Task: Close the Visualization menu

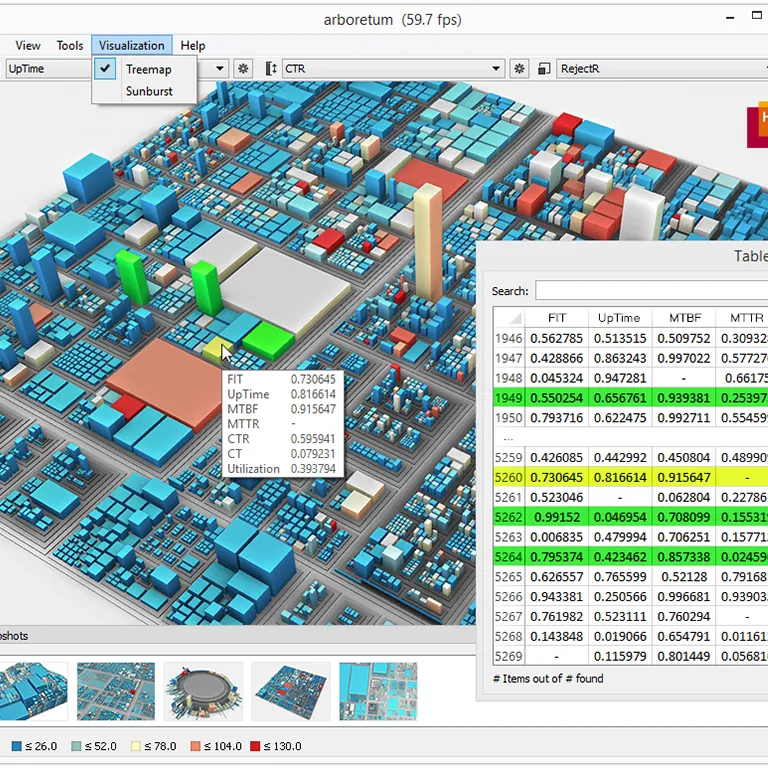Action: coord(132,46)
